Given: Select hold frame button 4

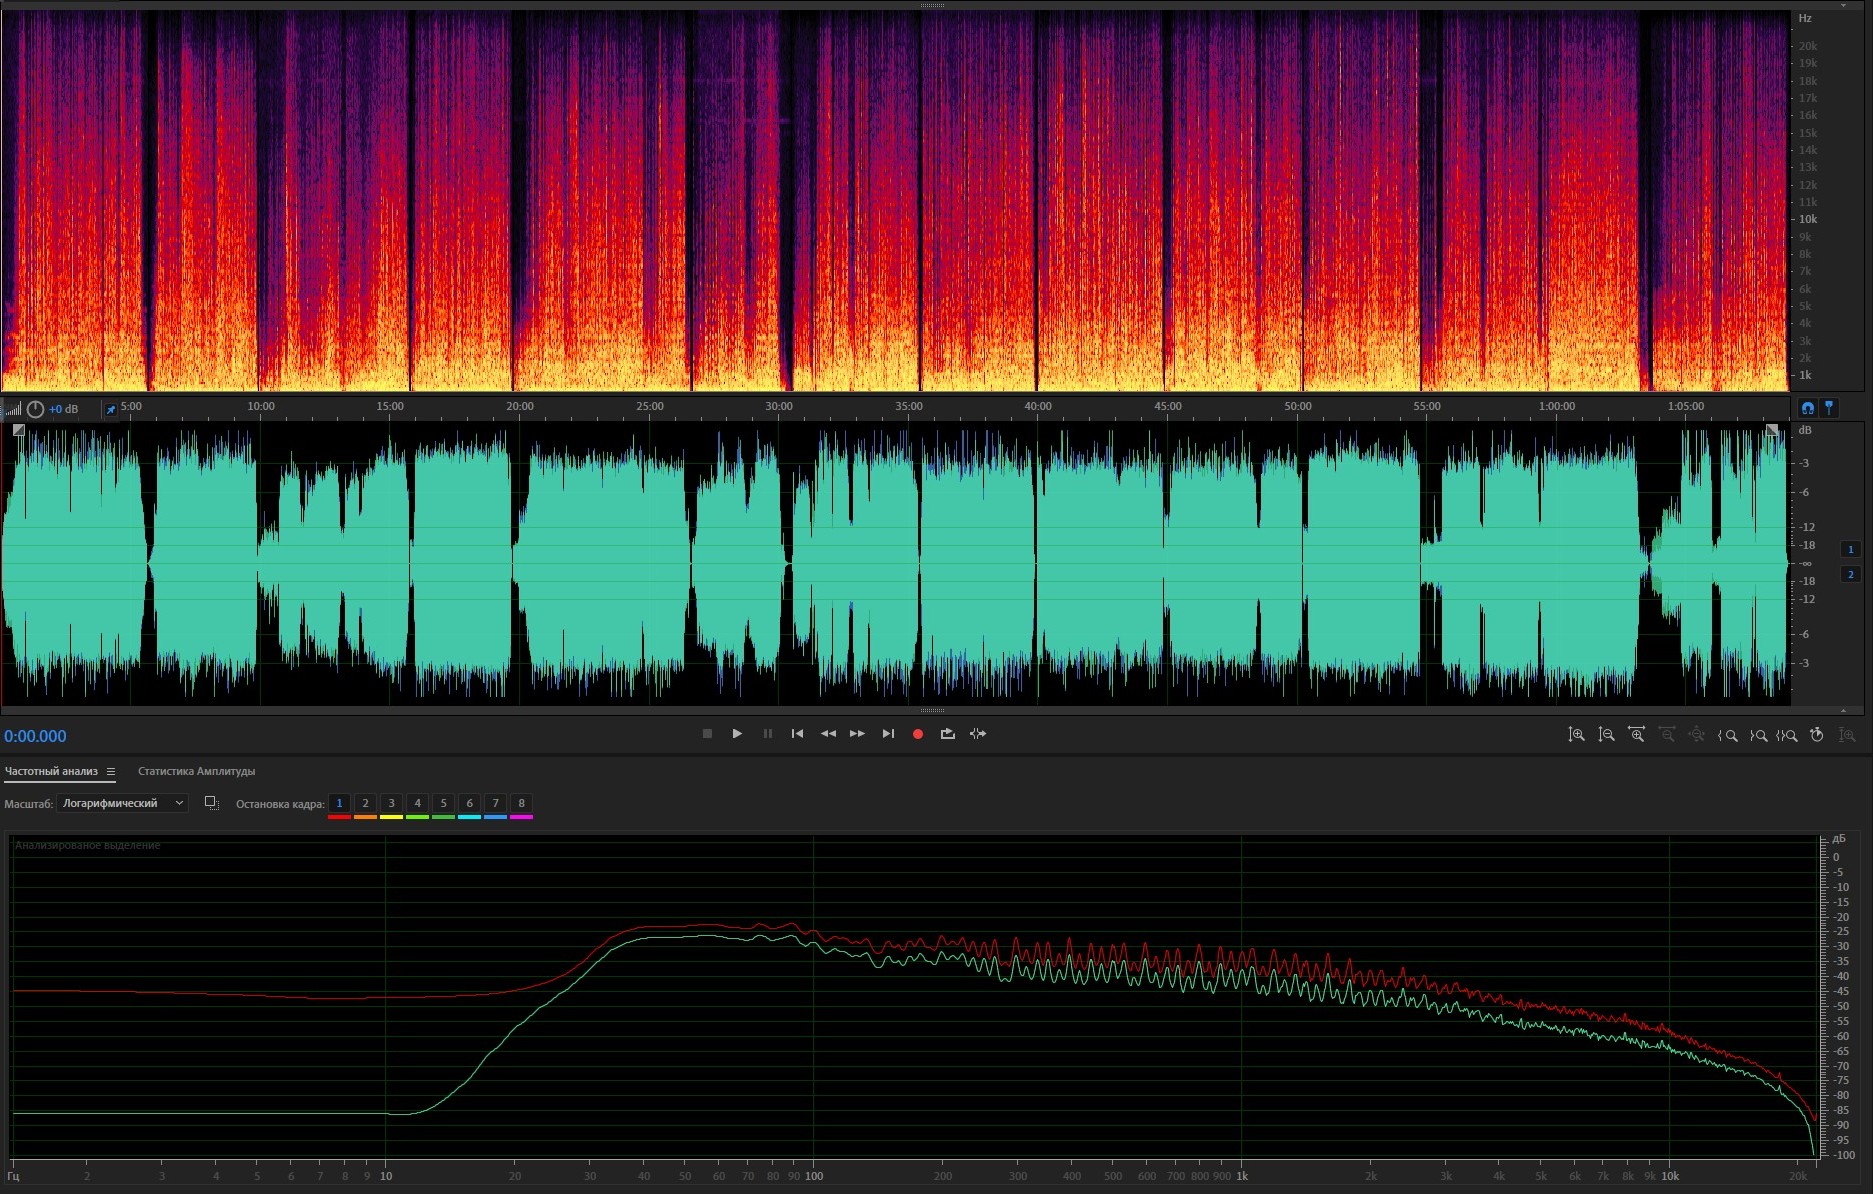Looking at the screenshot, I should (x=417, y=803).
